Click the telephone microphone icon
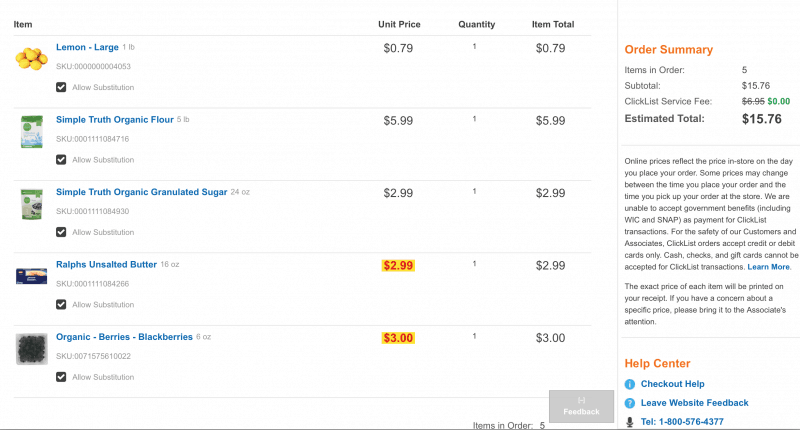Screen dimensions: 800x430 click(x=630, y=422)
